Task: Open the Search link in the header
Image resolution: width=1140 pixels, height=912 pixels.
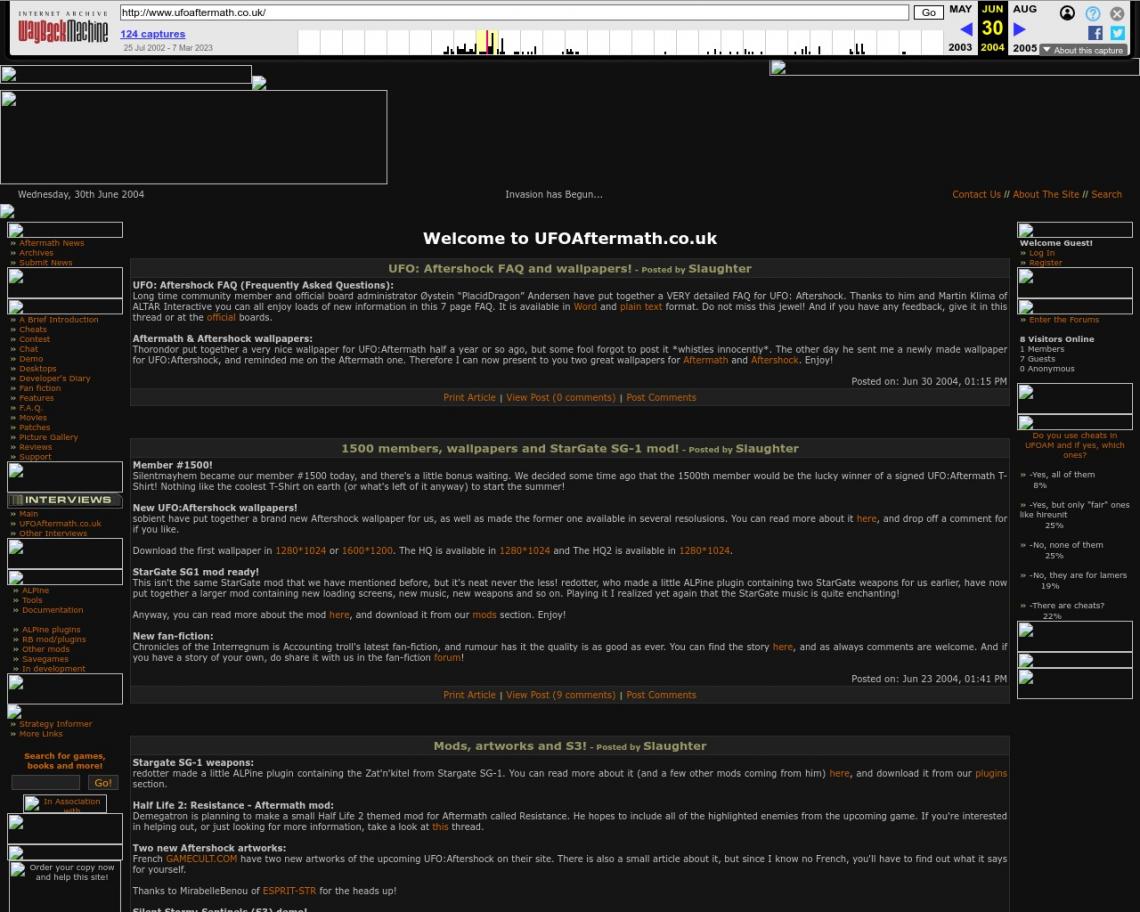Action: click(x=1106, y=194)
